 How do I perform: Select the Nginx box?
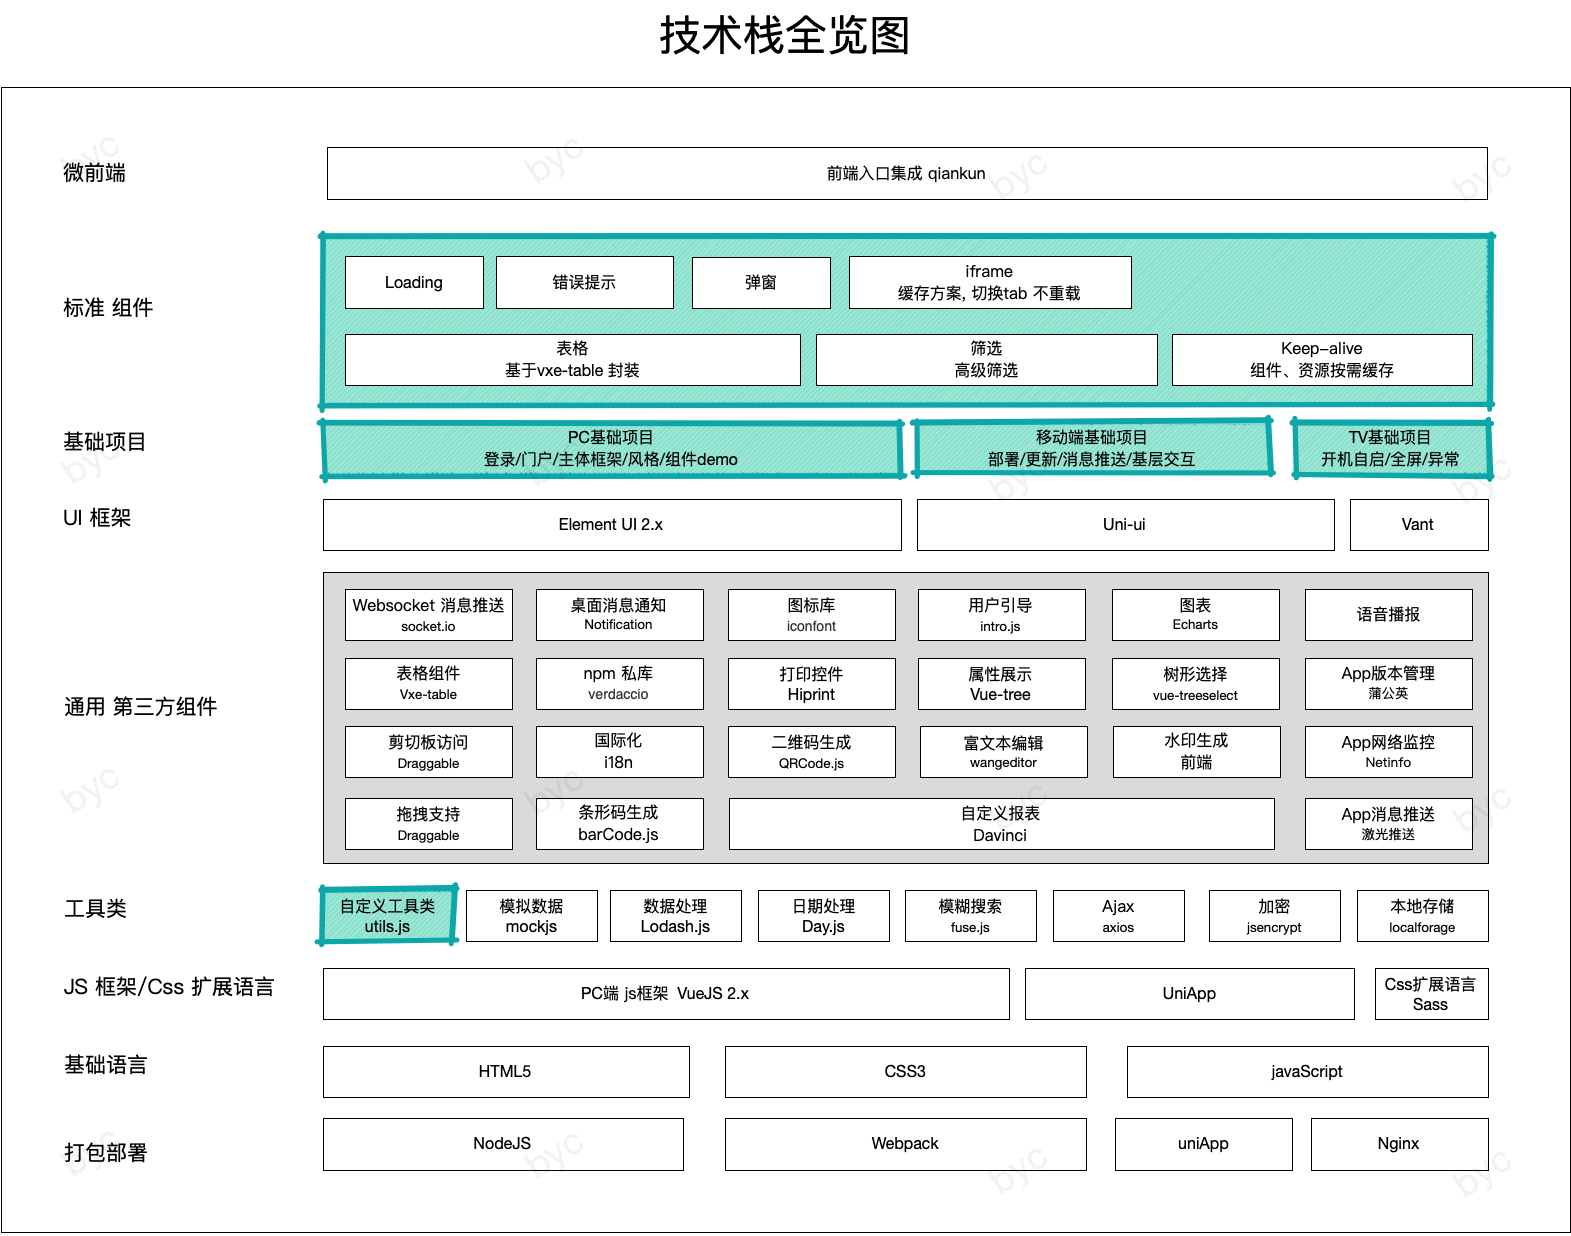1400,1144
